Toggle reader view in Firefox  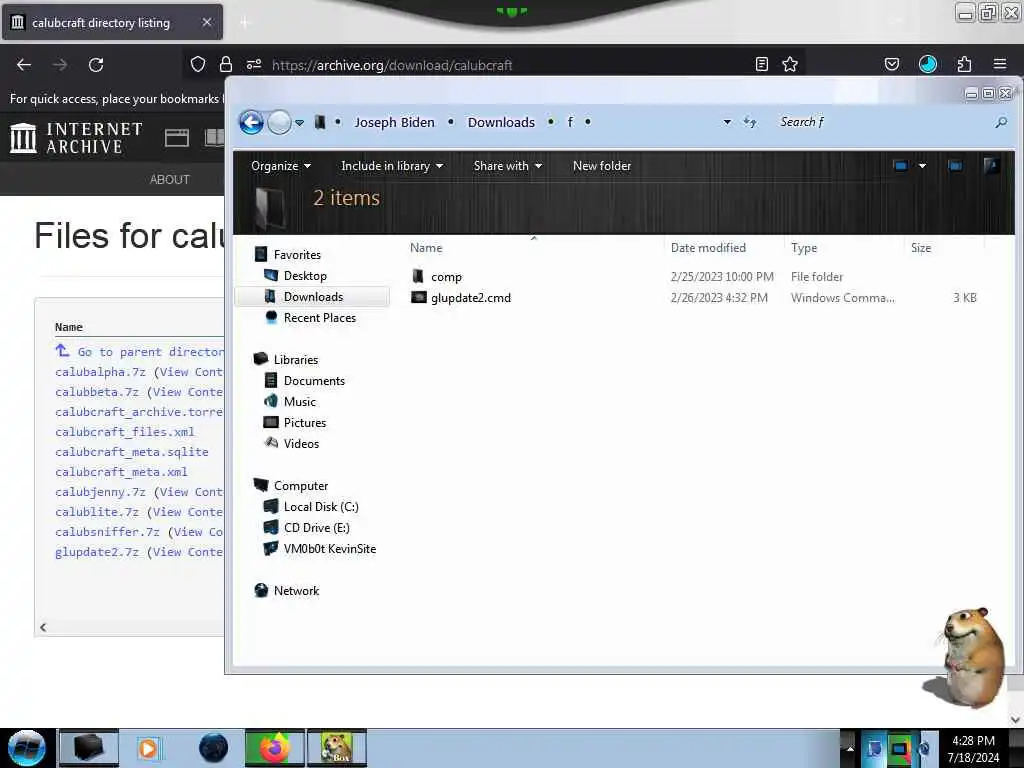[761, 64]
